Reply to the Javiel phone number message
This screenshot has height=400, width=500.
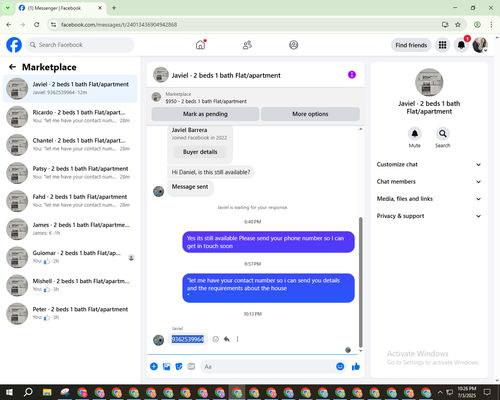(x=227, y=339)
